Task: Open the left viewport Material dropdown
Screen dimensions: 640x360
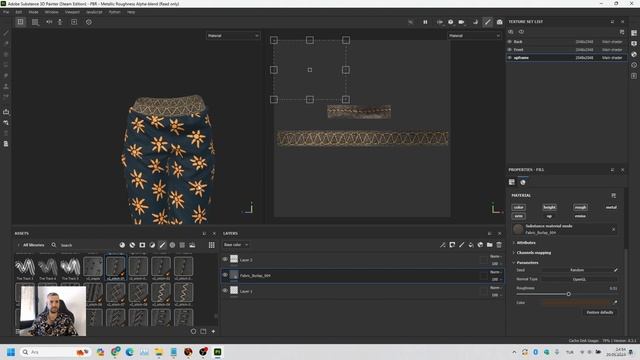Action: (233, 36)
